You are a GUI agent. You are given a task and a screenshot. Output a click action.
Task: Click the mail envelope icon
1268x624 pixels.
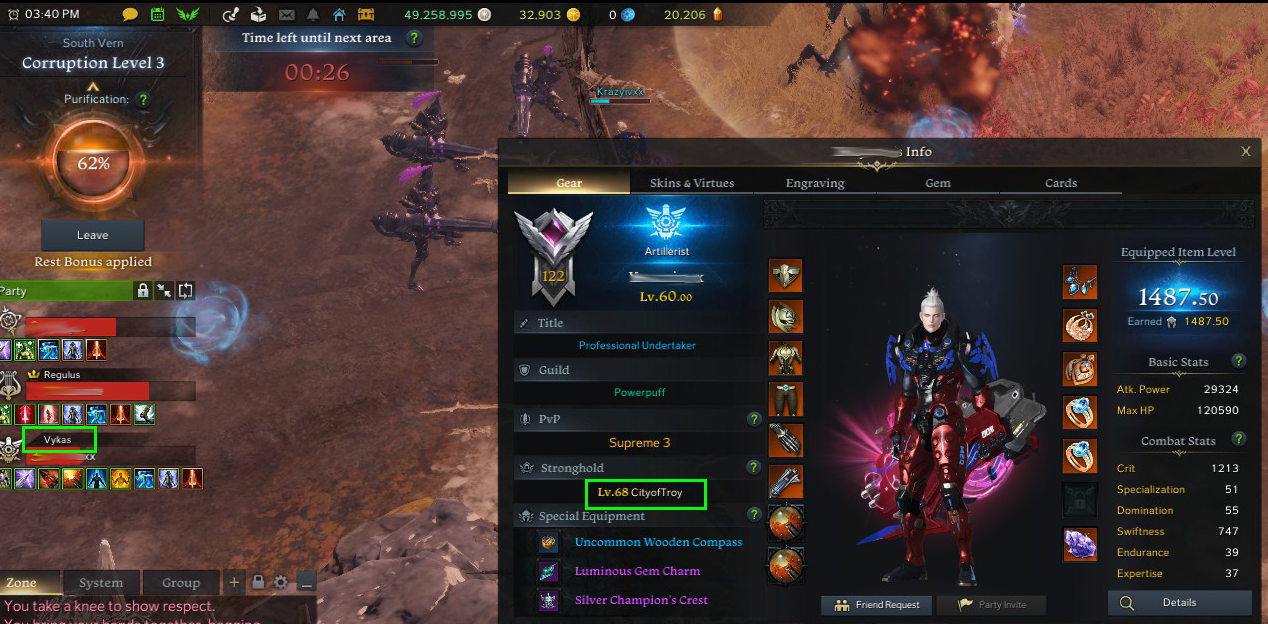[x=287, y=15]
